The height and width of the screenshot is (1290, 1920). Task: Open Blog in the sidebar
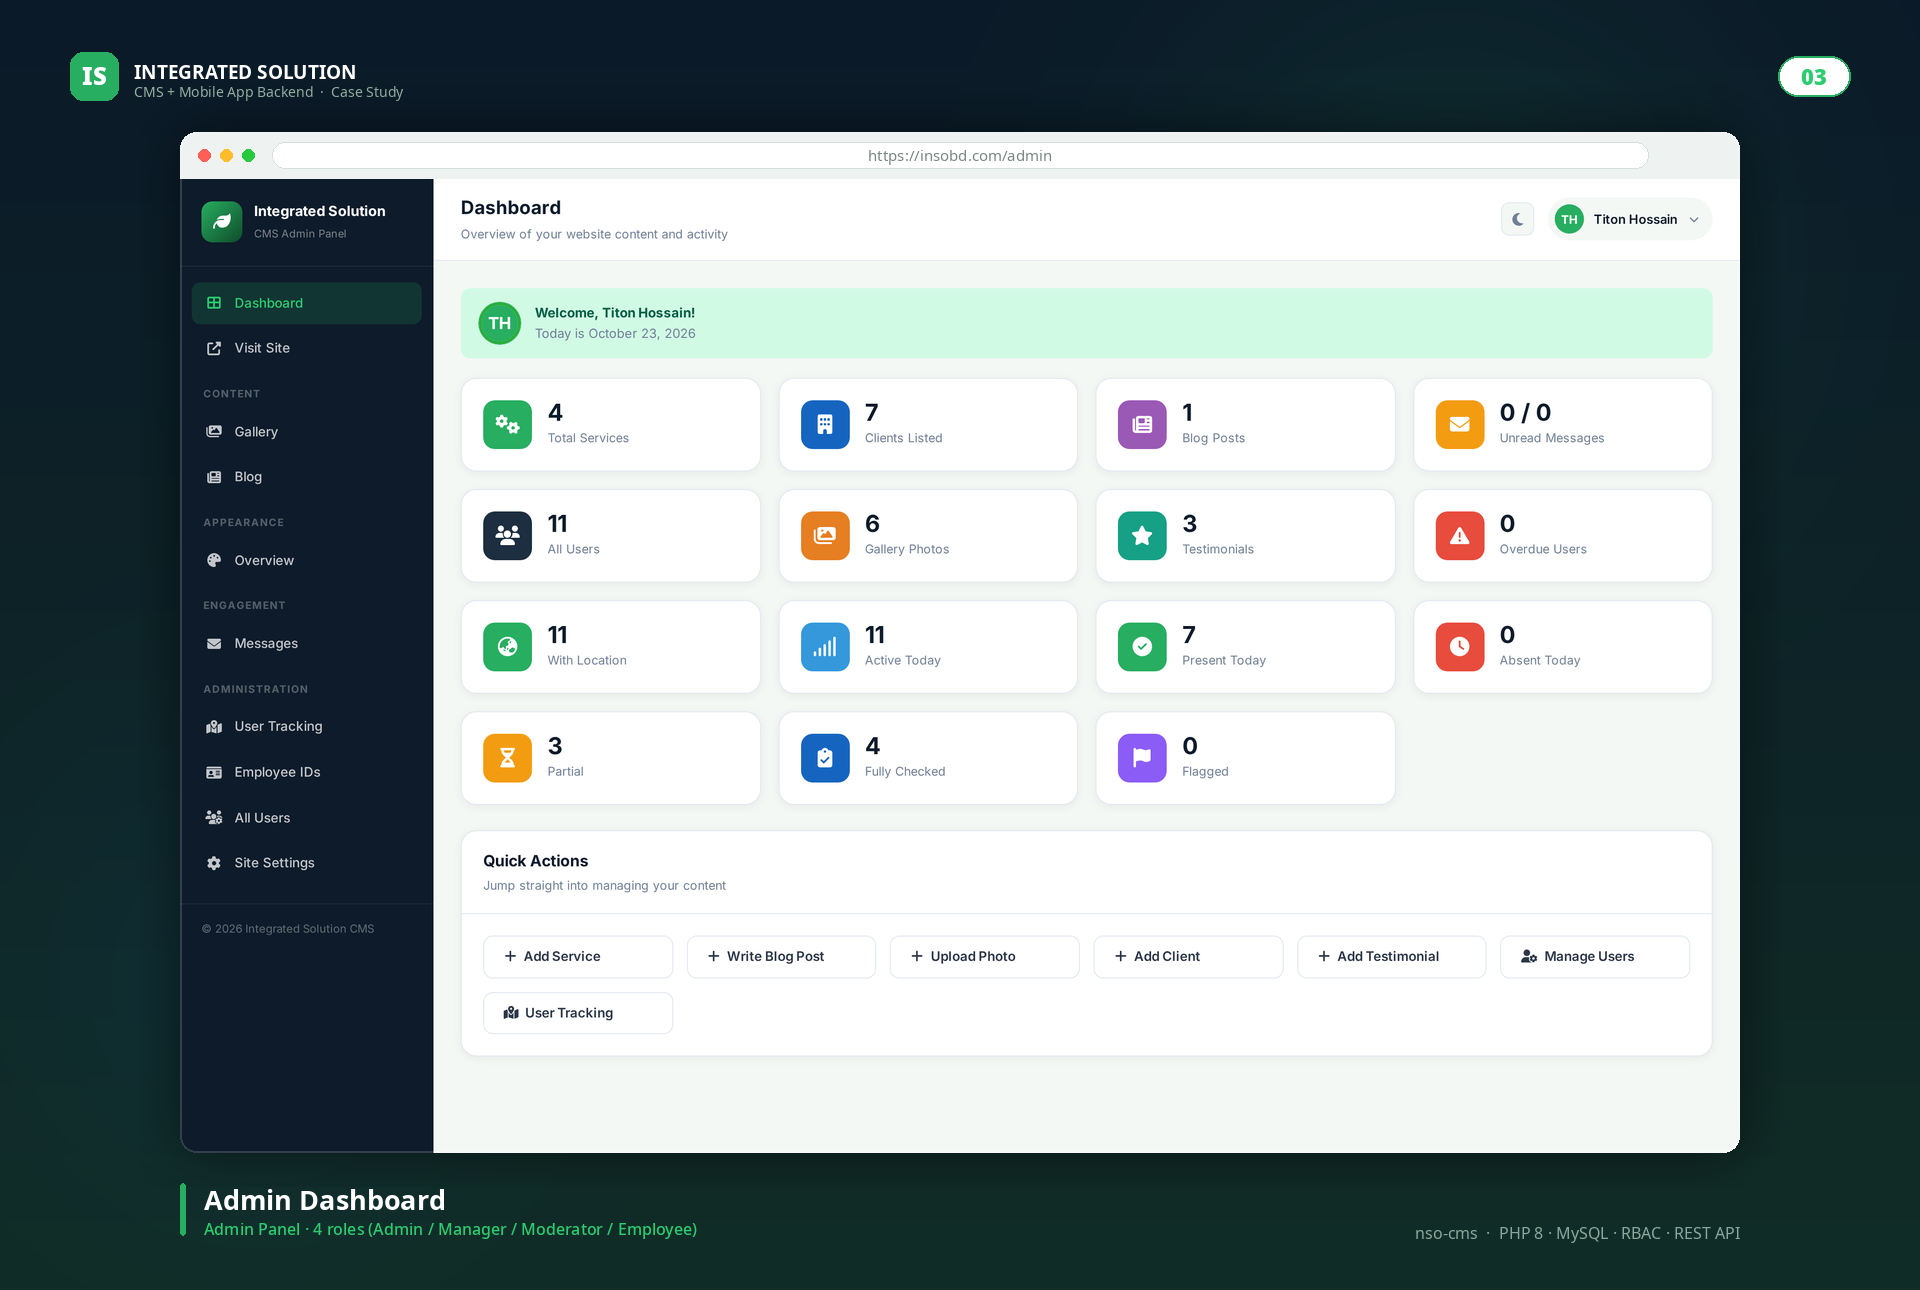click(x=306, y=477)
